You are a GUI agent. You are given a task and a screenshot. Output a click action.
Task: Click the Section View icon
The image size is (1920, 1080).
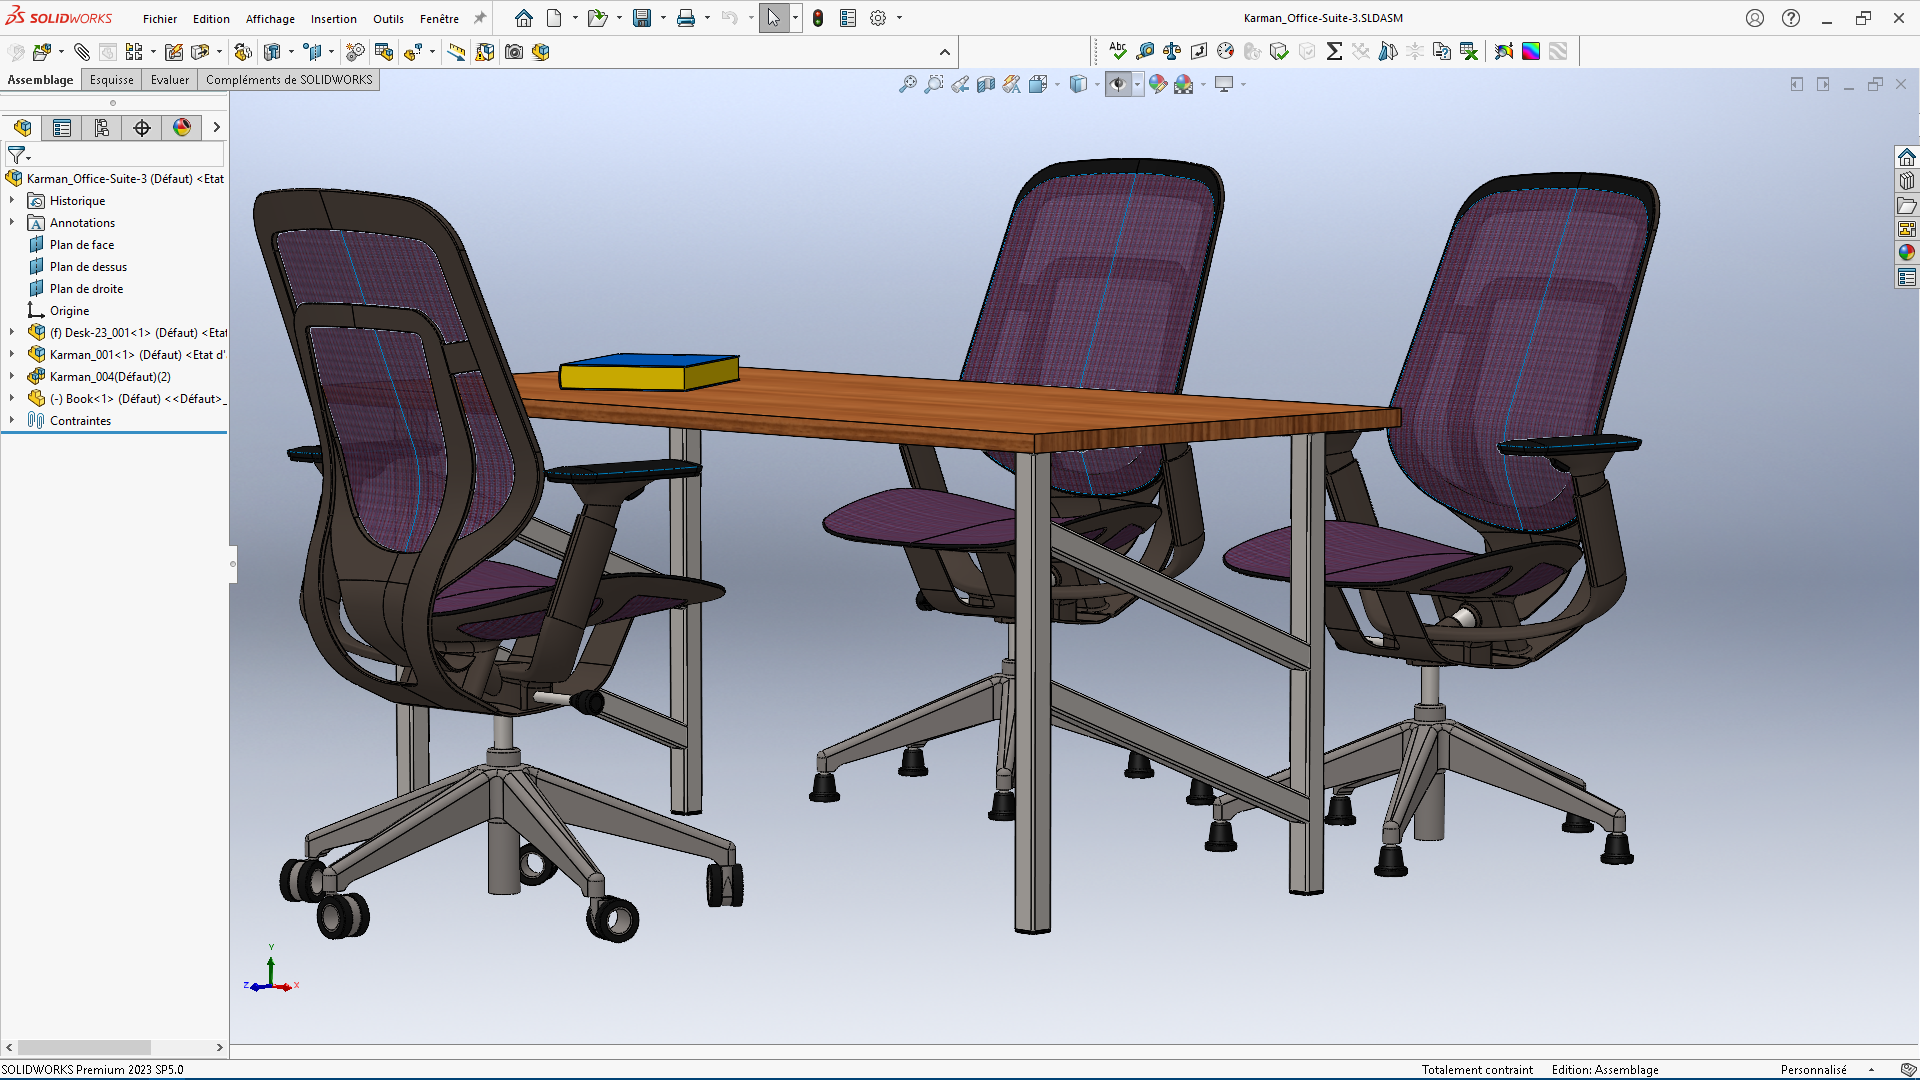986,85
